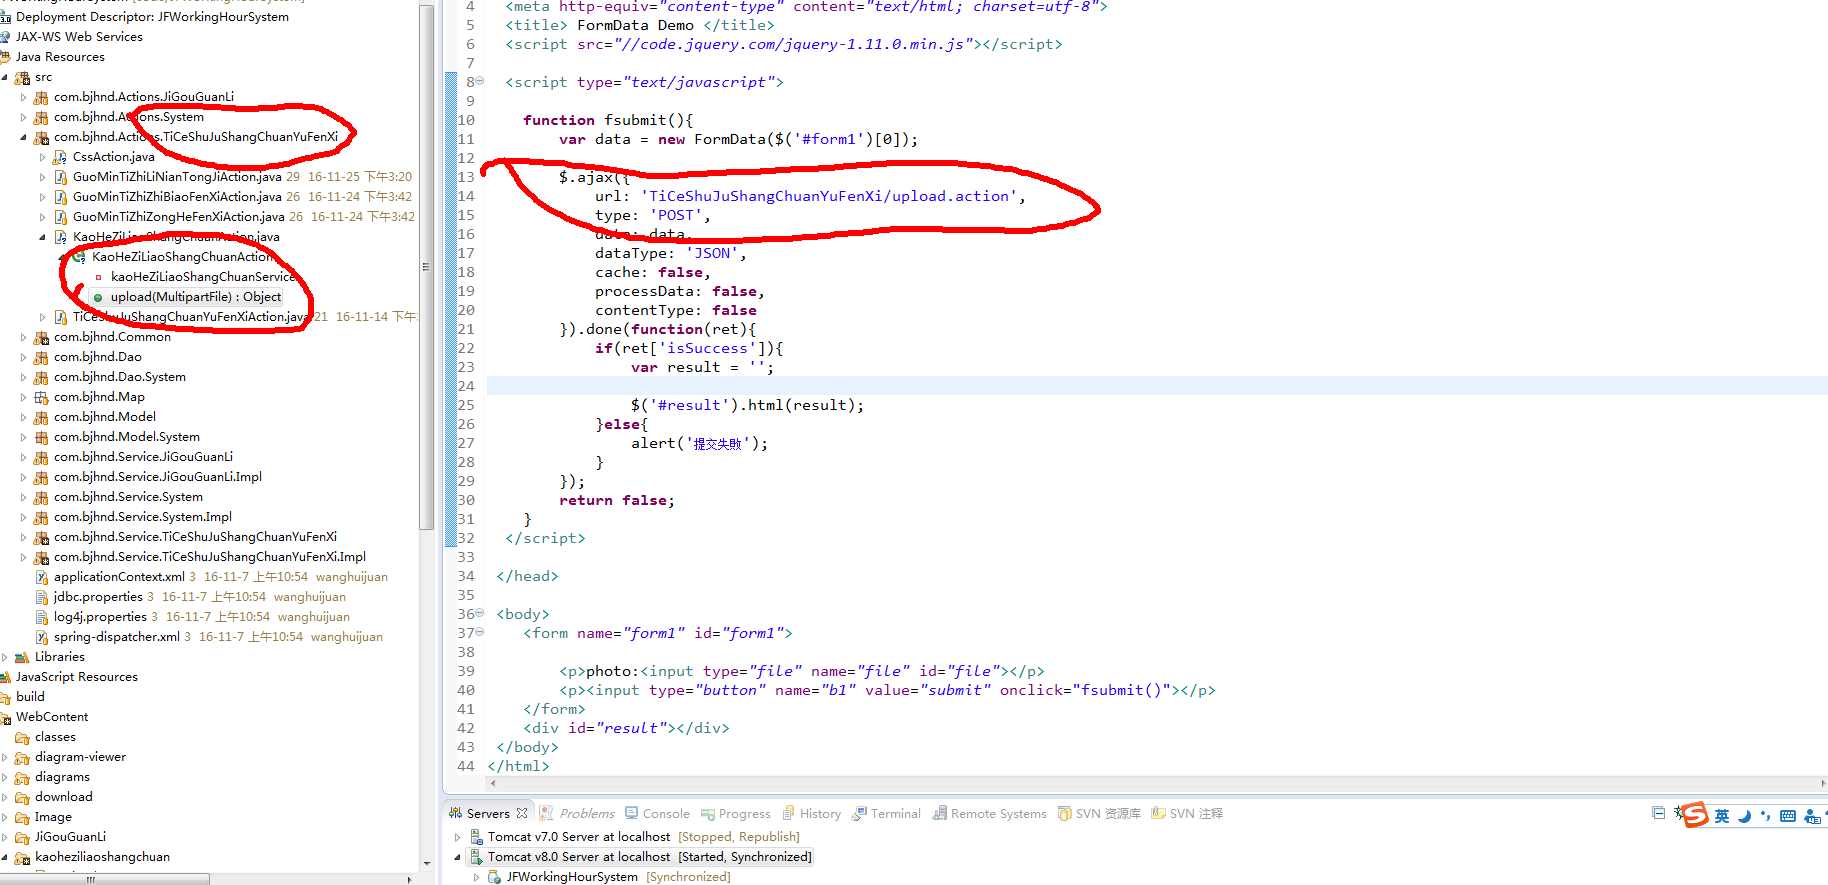Image resolution: width=1828 pixels, height=885 pixels.
Task: Click com.bjhnd.Map package icon
Action: tap(41, 397)
